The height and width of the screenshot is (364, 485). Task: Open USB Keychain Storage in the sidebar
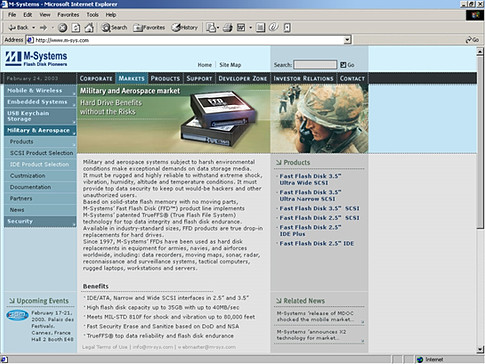(x=40, y=116)
